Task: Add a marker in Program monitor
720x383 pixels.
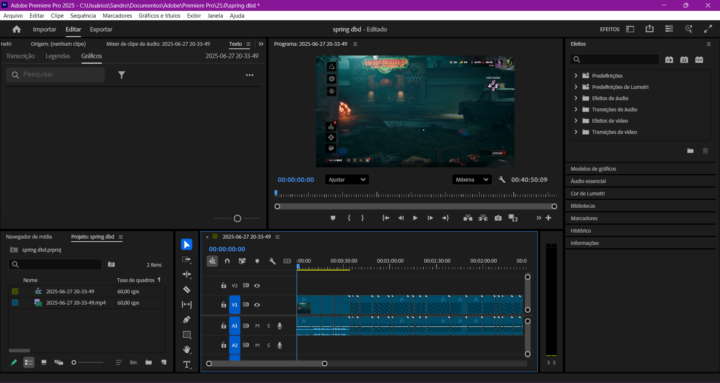Action: pyautogui.click(x=333, y=218)
